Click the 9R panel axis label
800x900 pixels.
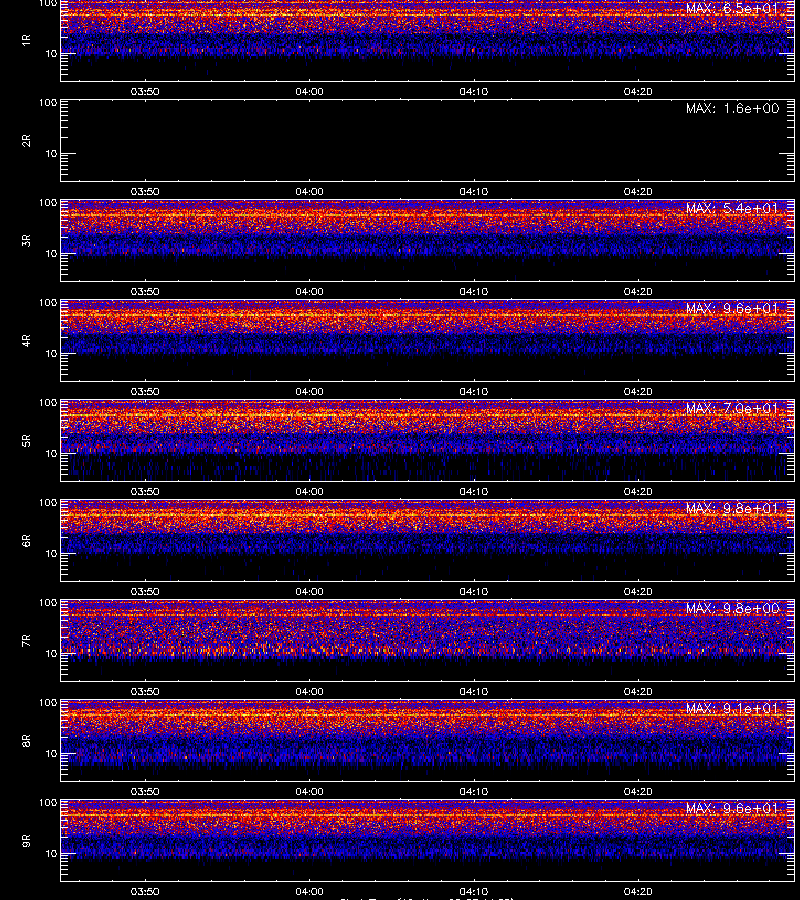26,840
